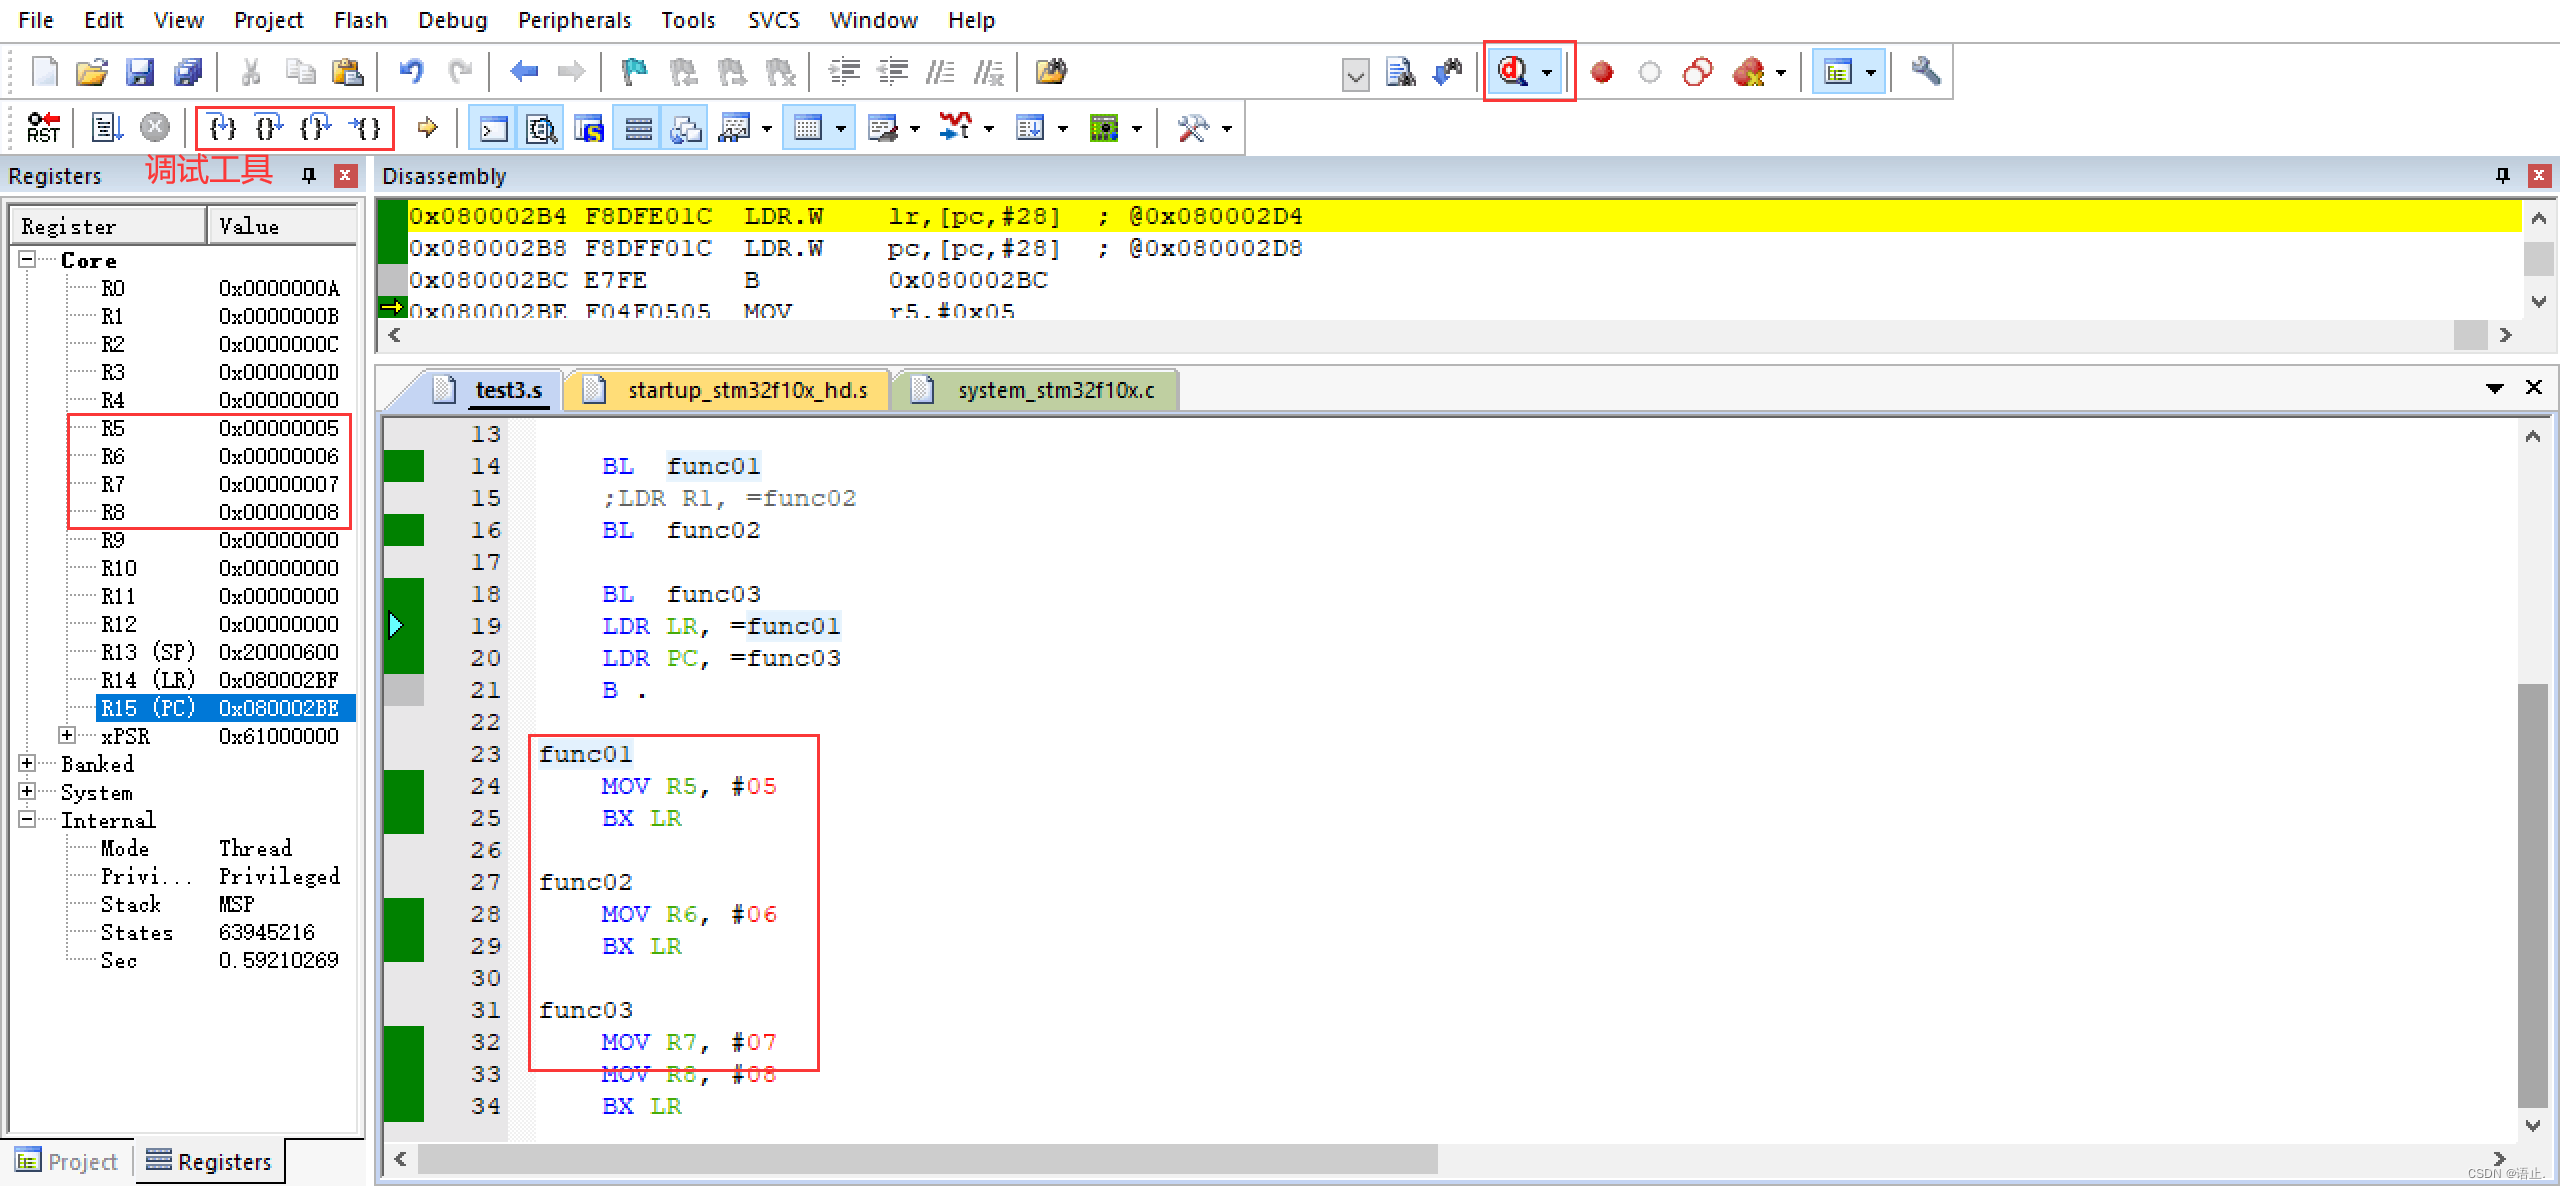Click the Run to Cursor Line icon
This screenshot has width=2560, height=1189.
tap(367, 128)
